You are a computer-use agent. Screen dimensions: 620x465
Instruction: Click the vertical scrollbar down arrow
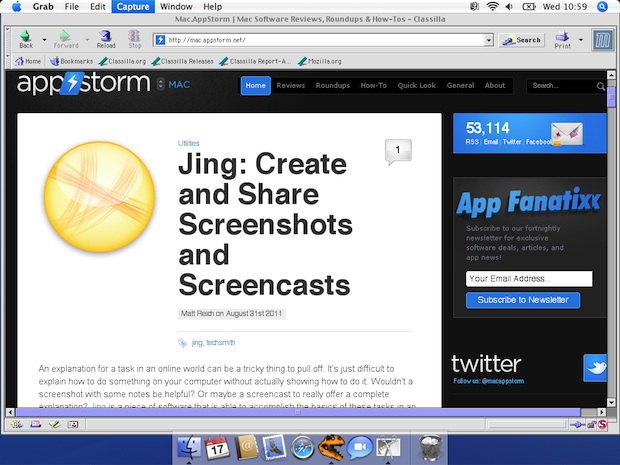click(x=611, y=403)
